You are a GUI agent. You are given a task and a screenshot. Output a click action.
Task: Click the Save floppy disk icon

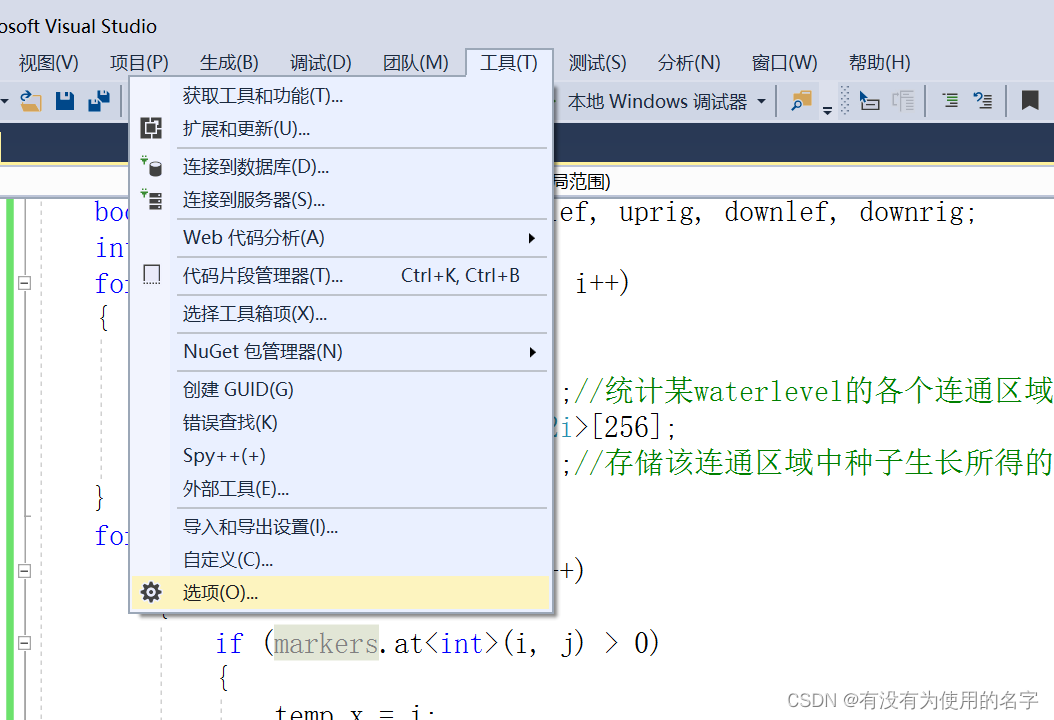click(x=65, y=101)
